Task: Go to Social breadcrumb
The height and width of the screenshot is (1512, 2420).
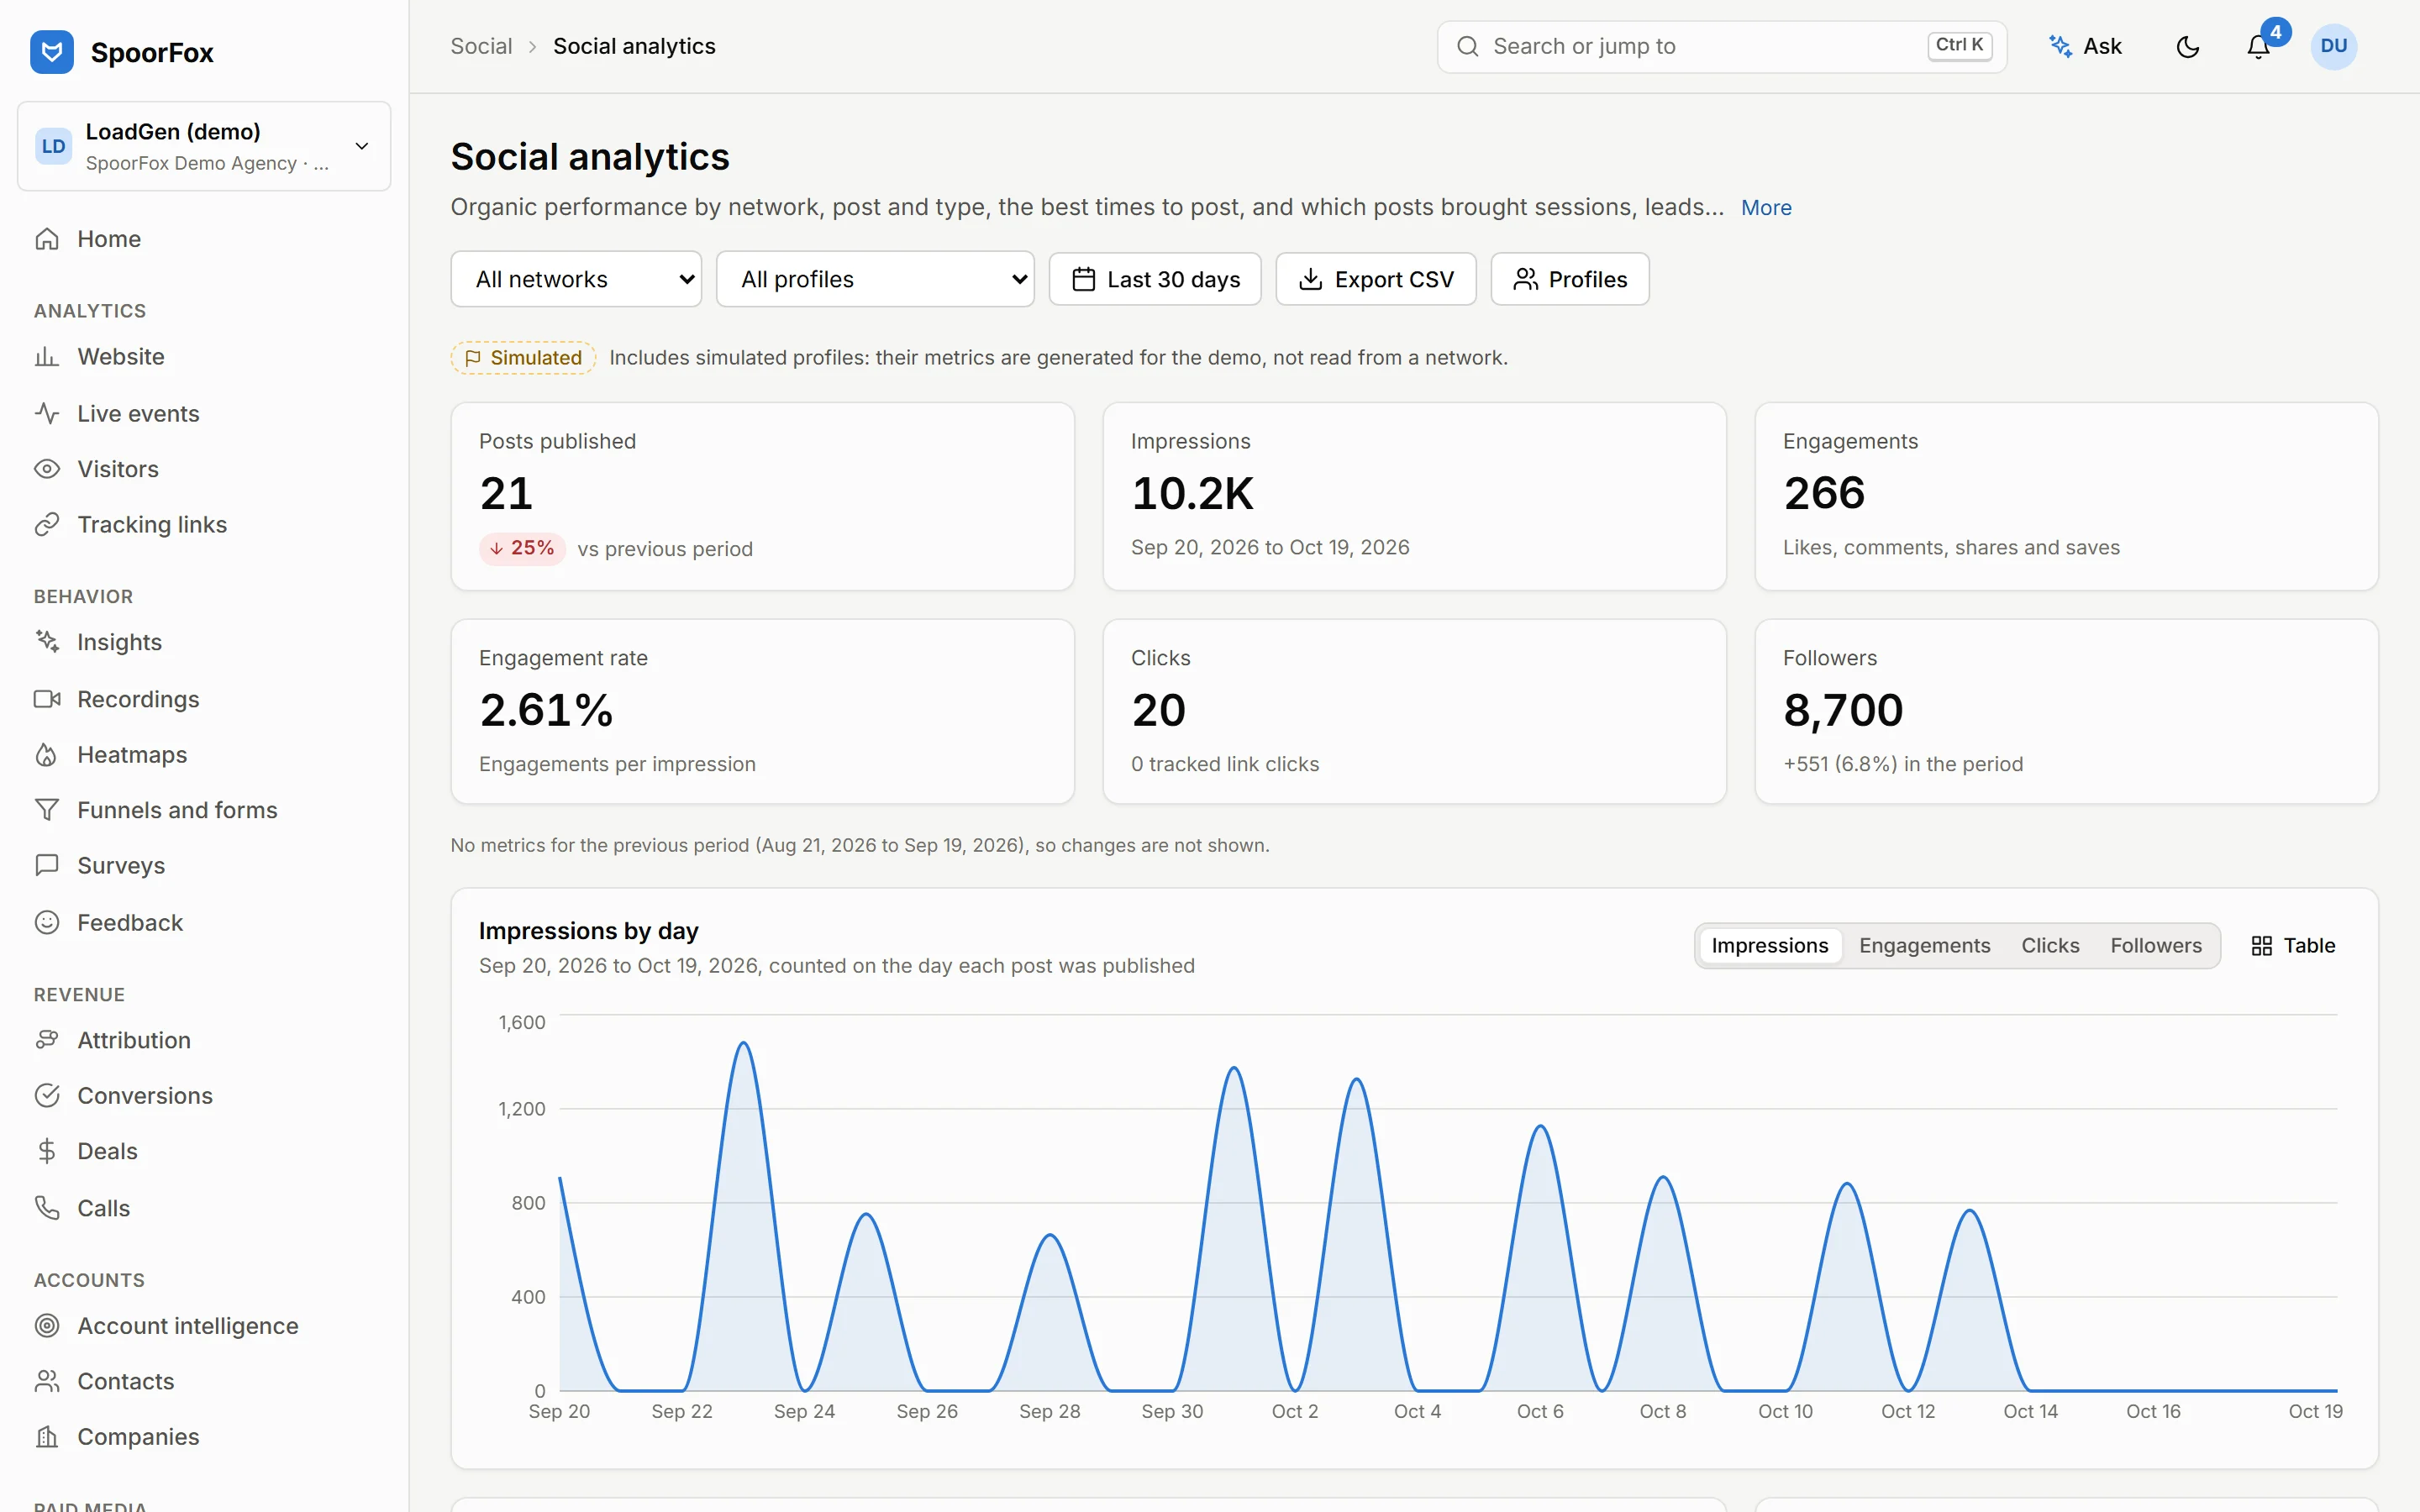Action: coord(481,46)
